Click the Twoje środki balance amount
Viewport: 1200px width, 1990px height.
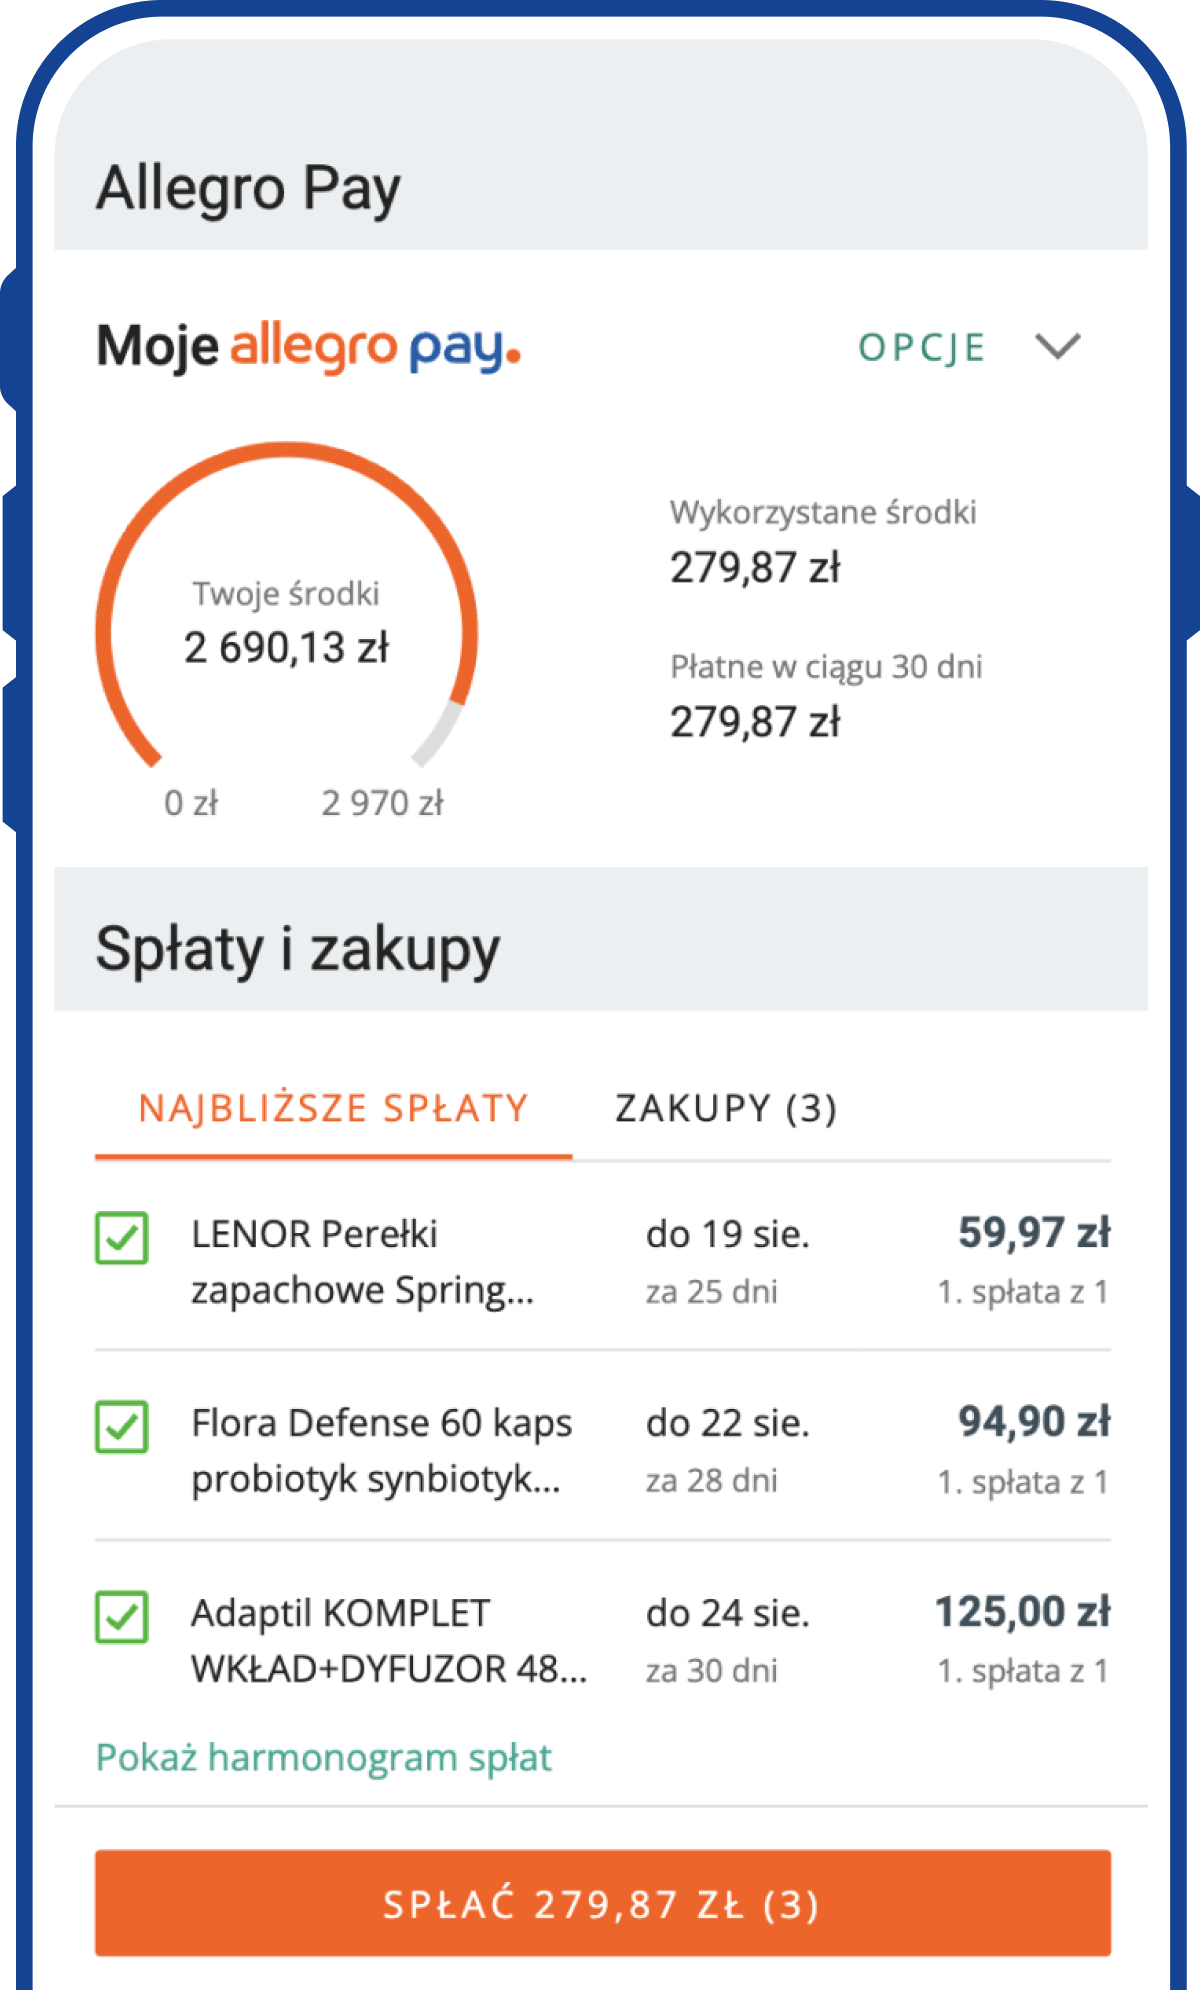pos(287,648)
